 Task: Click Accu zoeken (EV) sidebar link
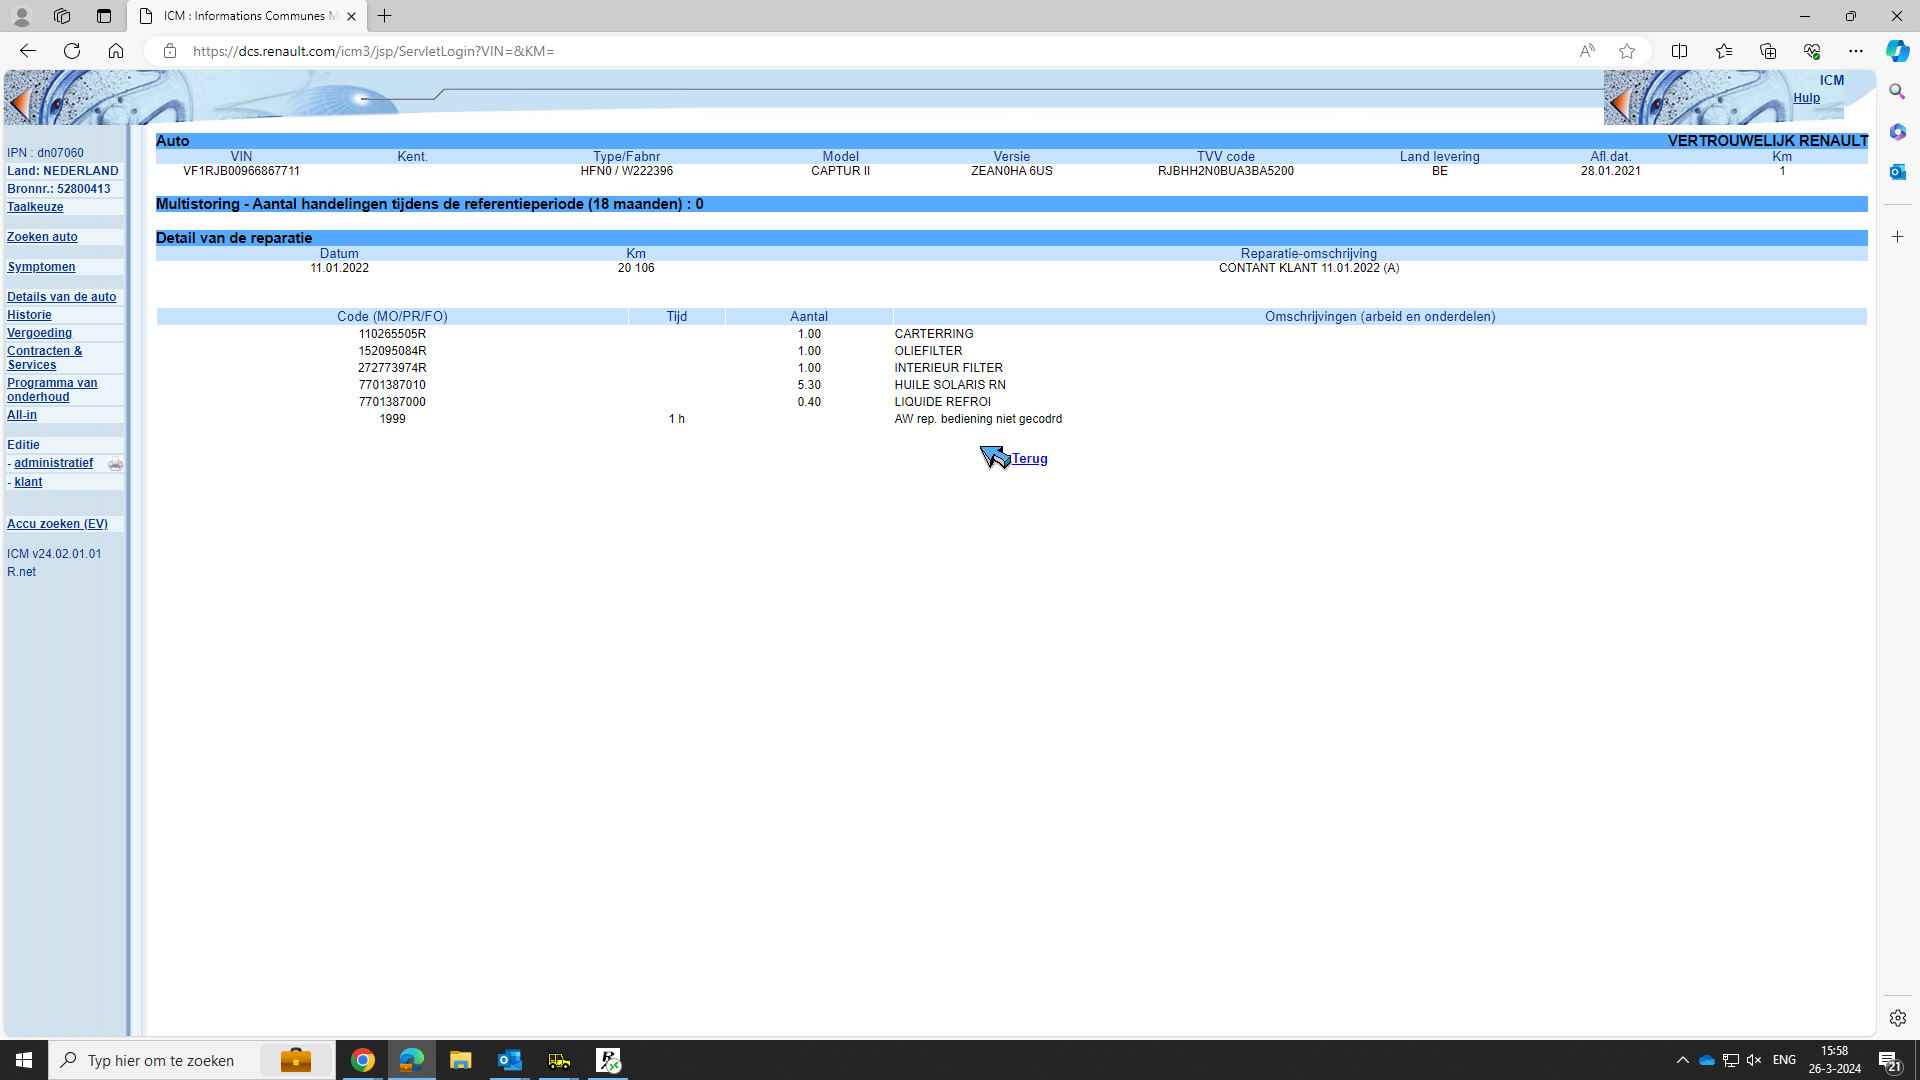pos(58,524)
